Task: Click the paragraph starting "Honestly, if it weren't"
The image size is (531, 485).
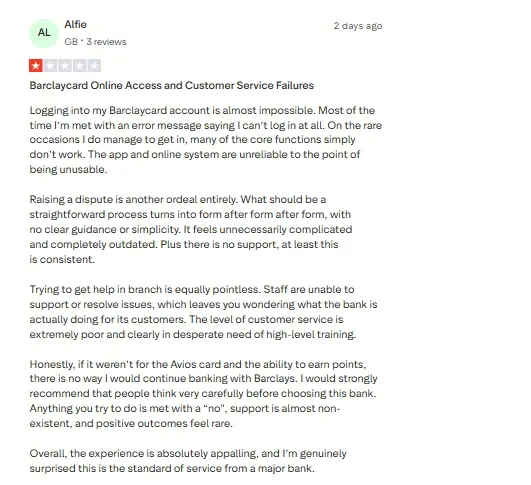Action: (x=203, y=394)
